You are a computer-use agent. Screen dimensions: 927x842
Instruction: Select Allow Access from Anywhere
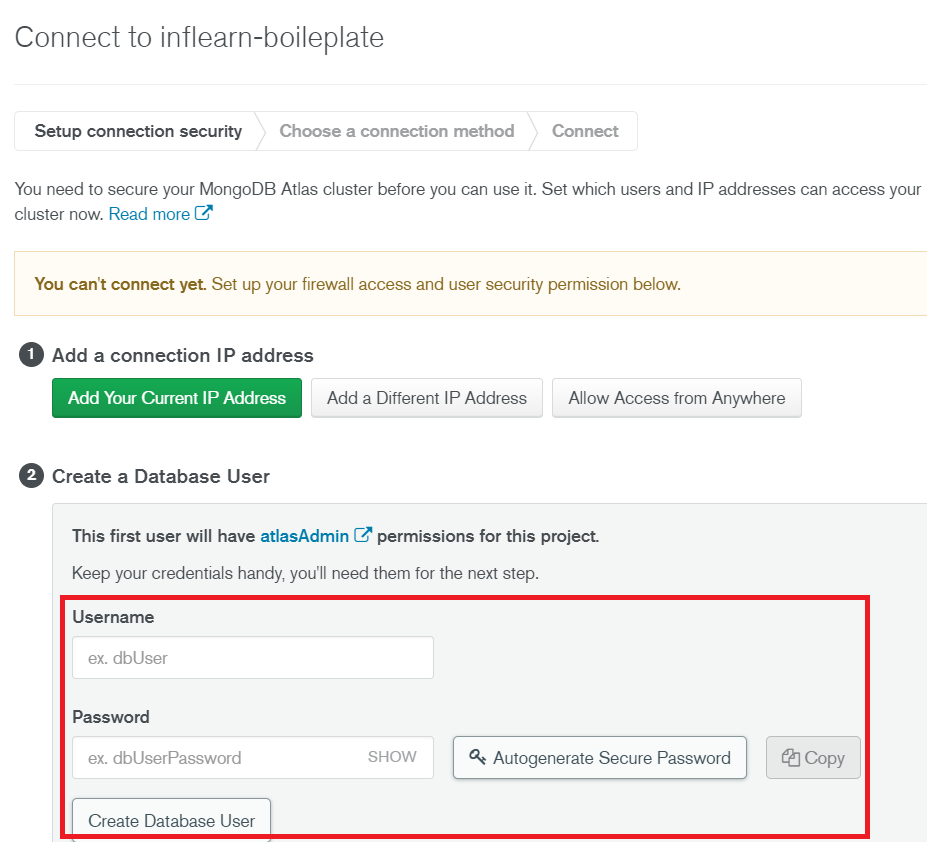tap(677, 398)
